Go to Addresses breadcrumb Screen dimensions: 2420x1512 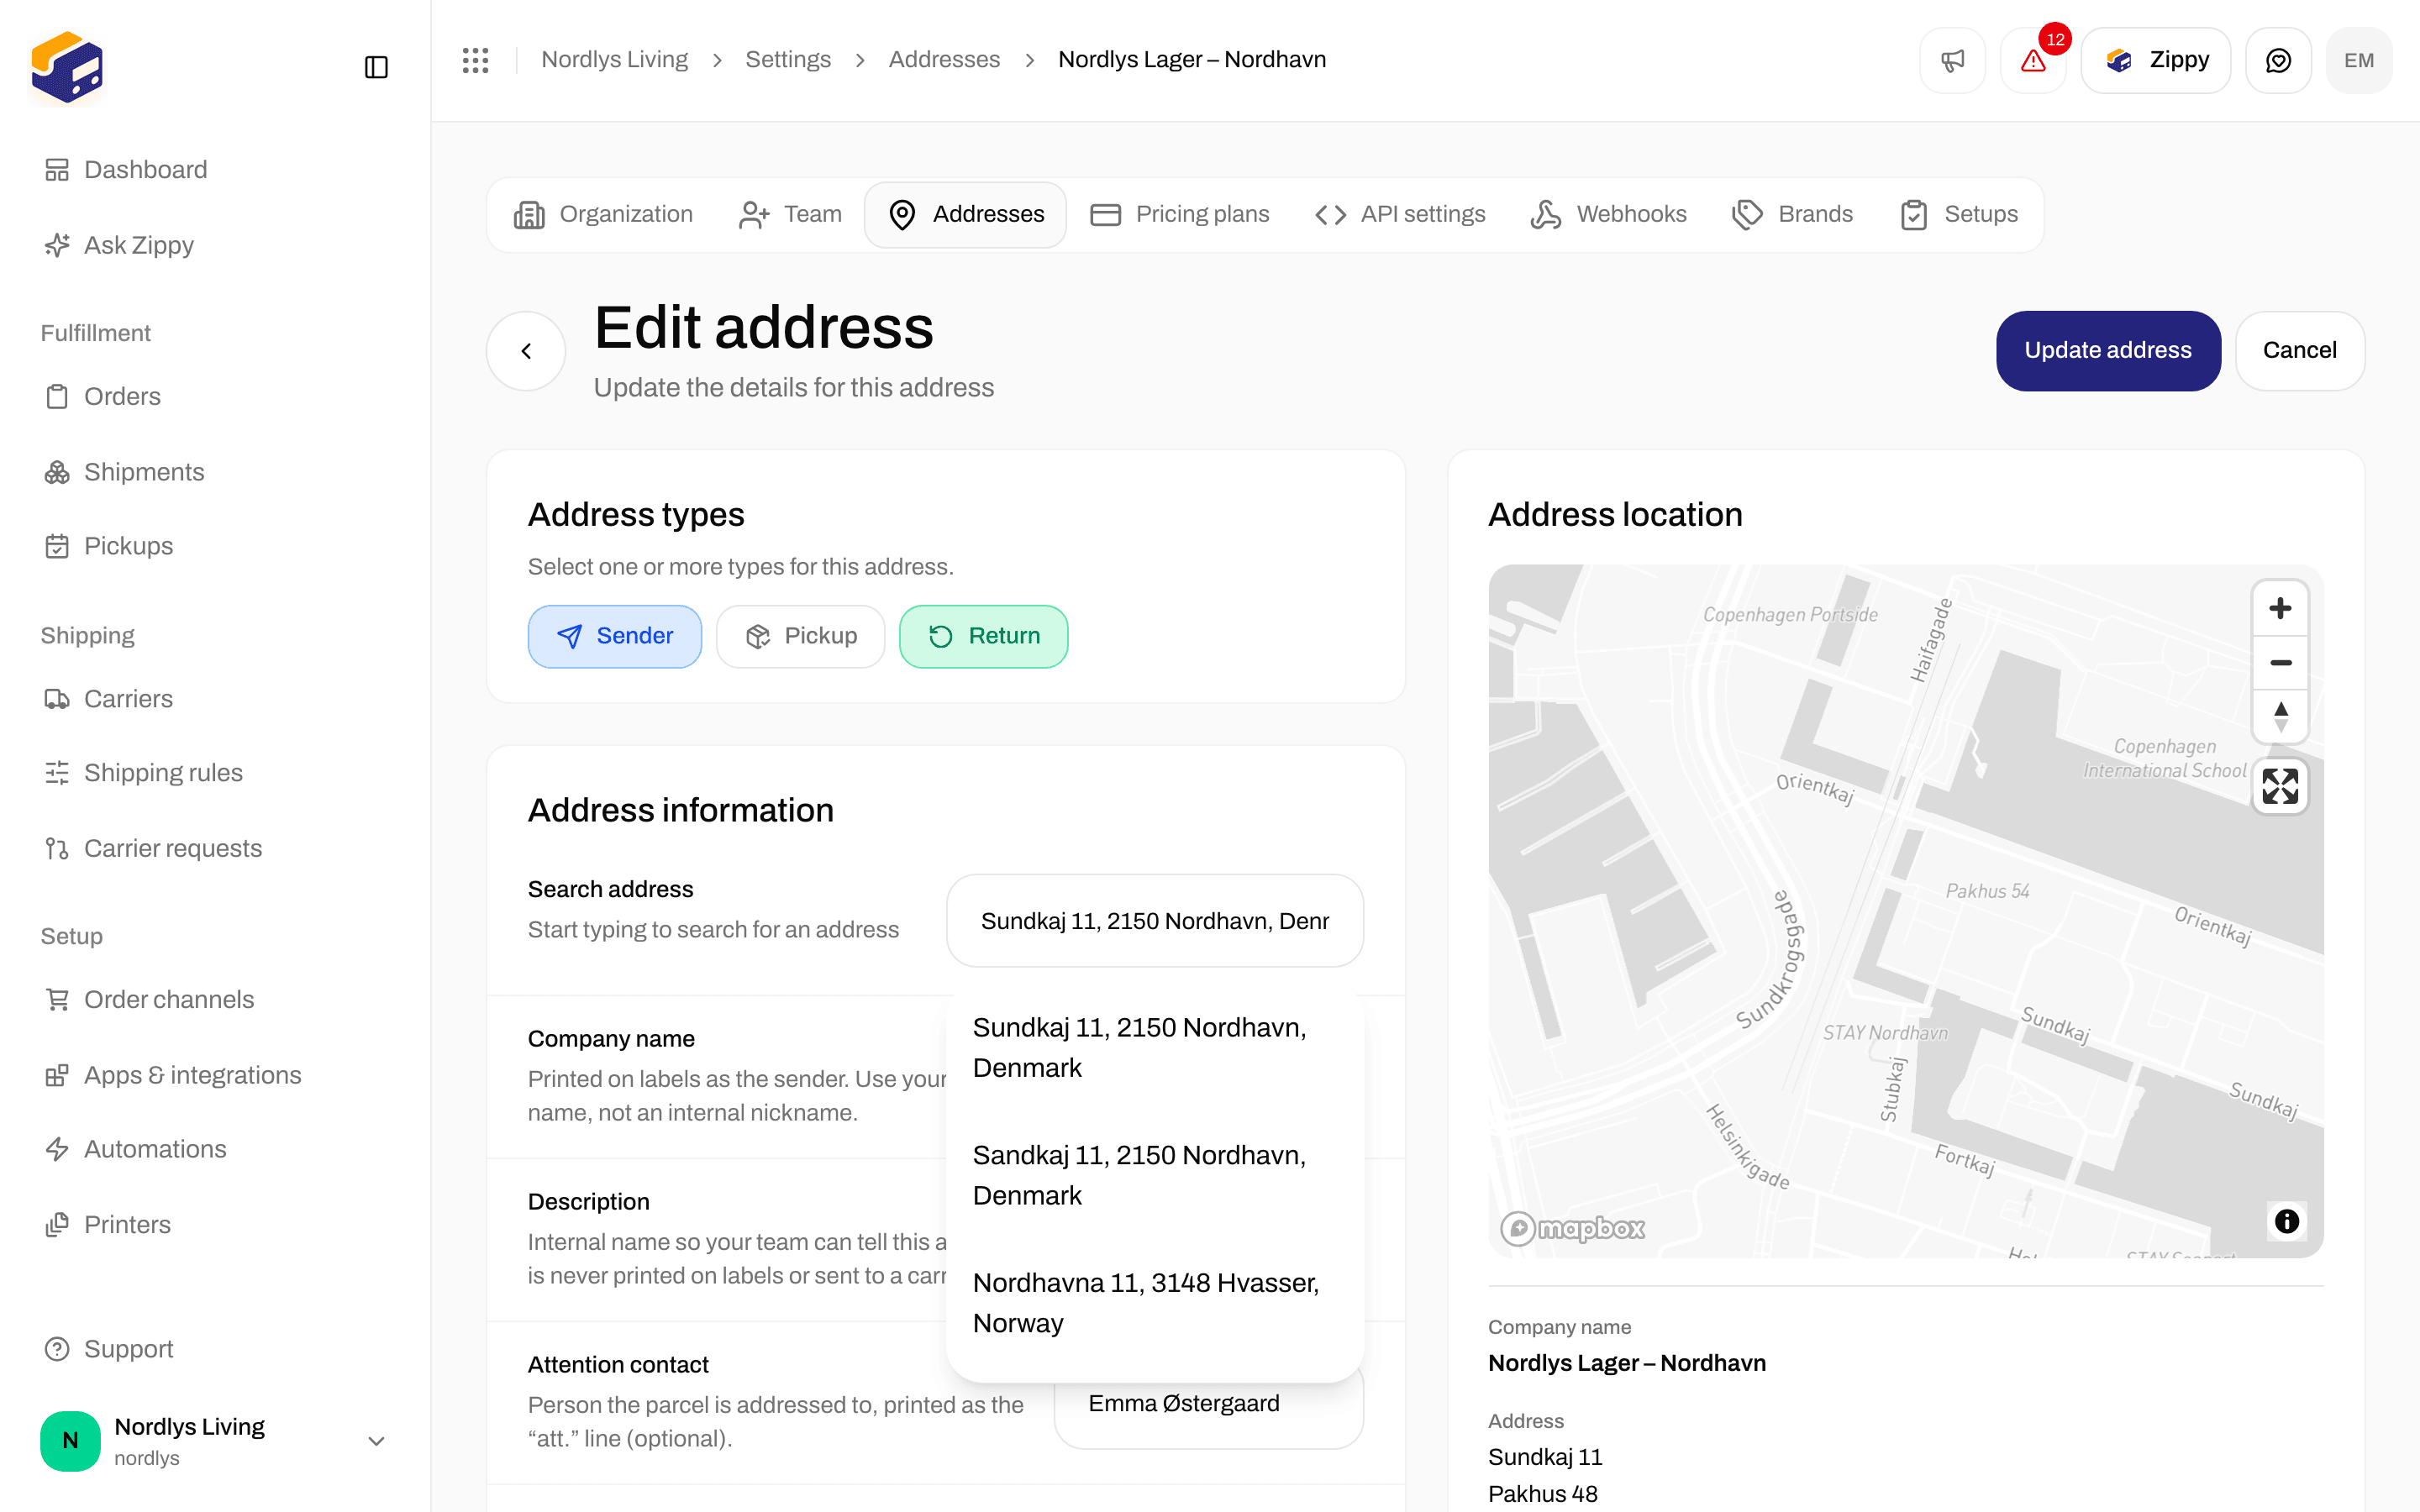click(944, 60)
